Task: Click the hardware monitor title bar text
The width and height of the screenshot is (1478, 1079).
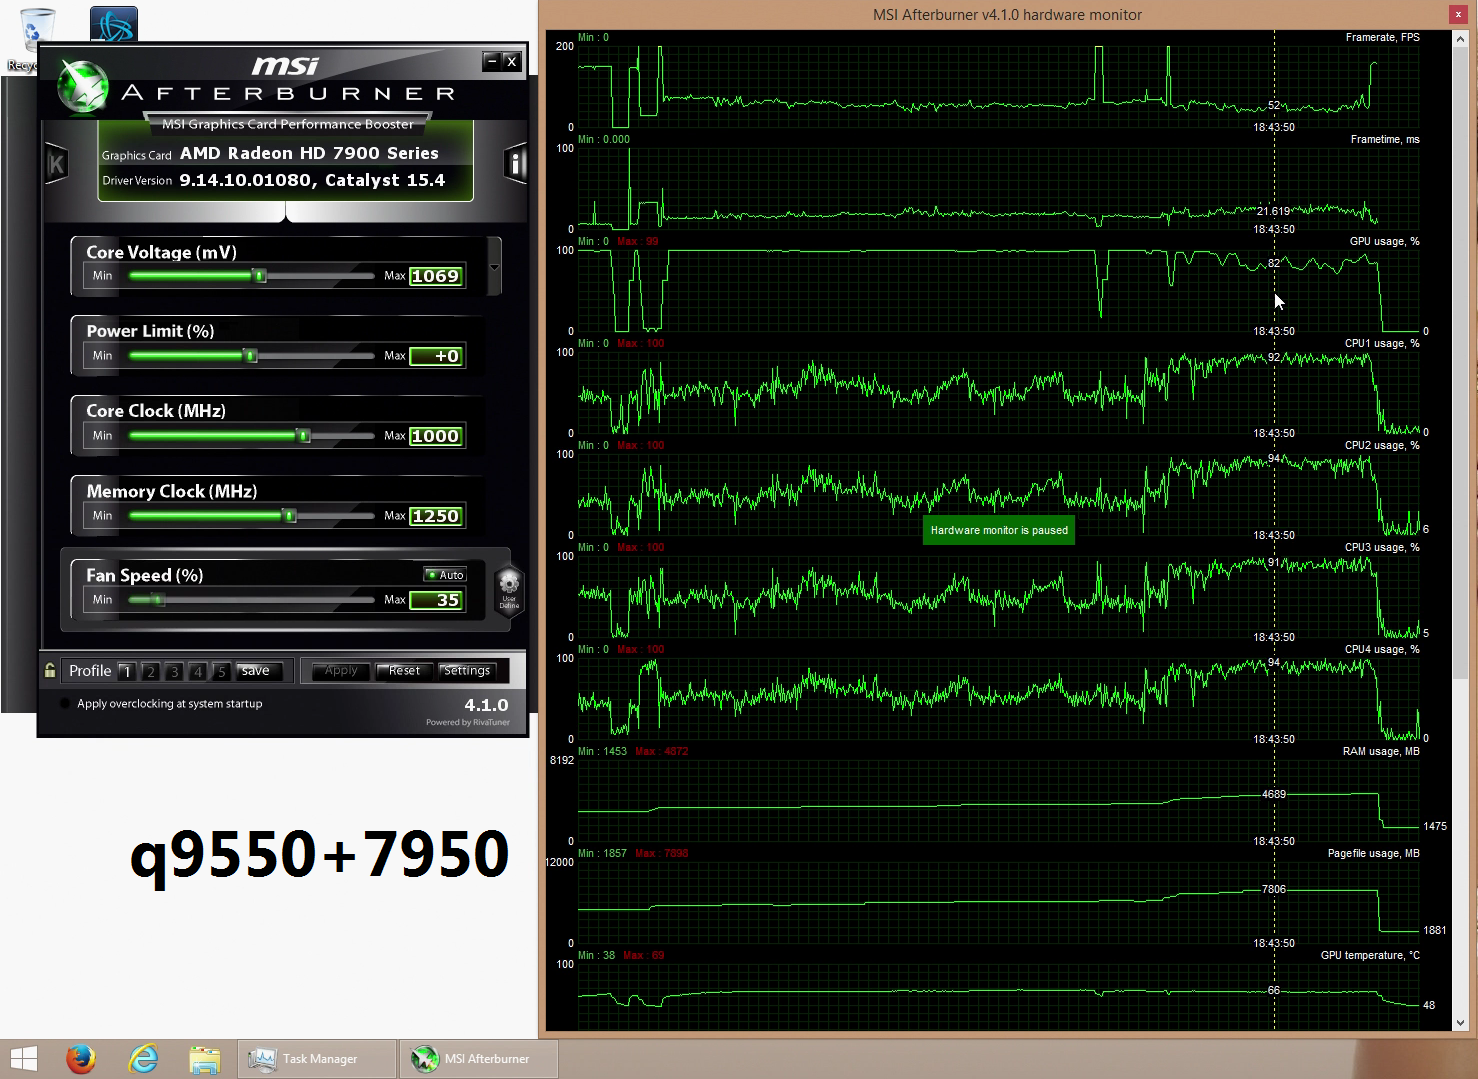Action: click(x=1007, y=14)
